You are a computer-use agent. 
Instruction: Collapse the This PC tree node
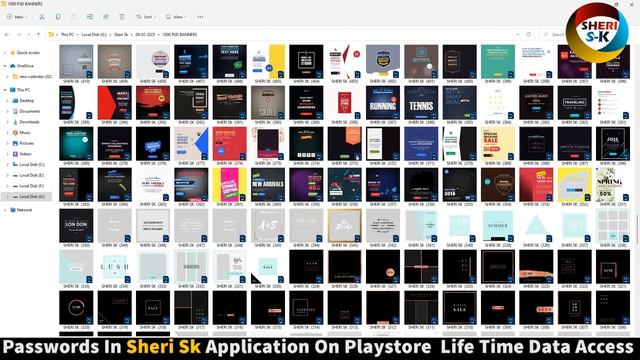(5, 90)
